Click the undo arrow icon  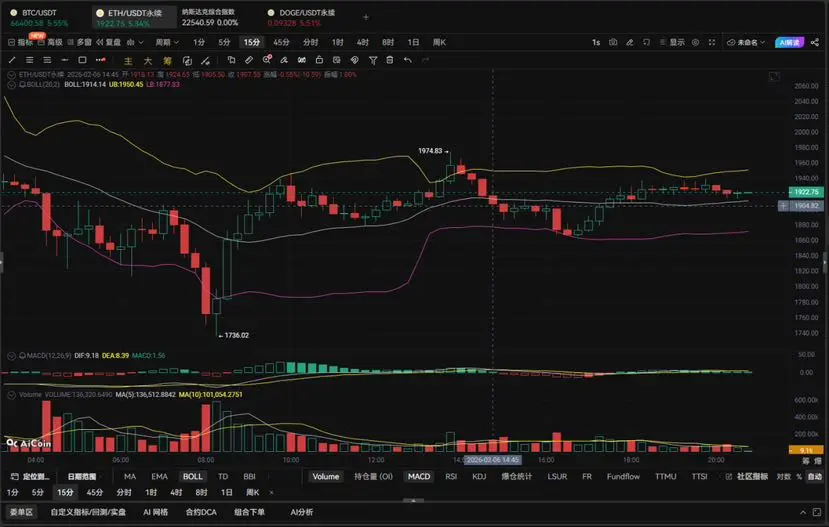pyautogui.click(x=408, y=60)
